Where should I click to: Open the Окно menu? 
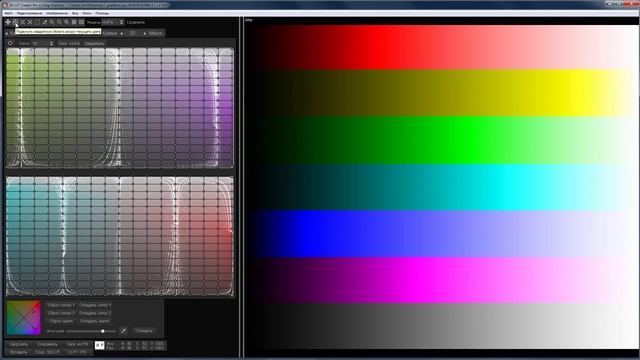(x=87, y=13)
